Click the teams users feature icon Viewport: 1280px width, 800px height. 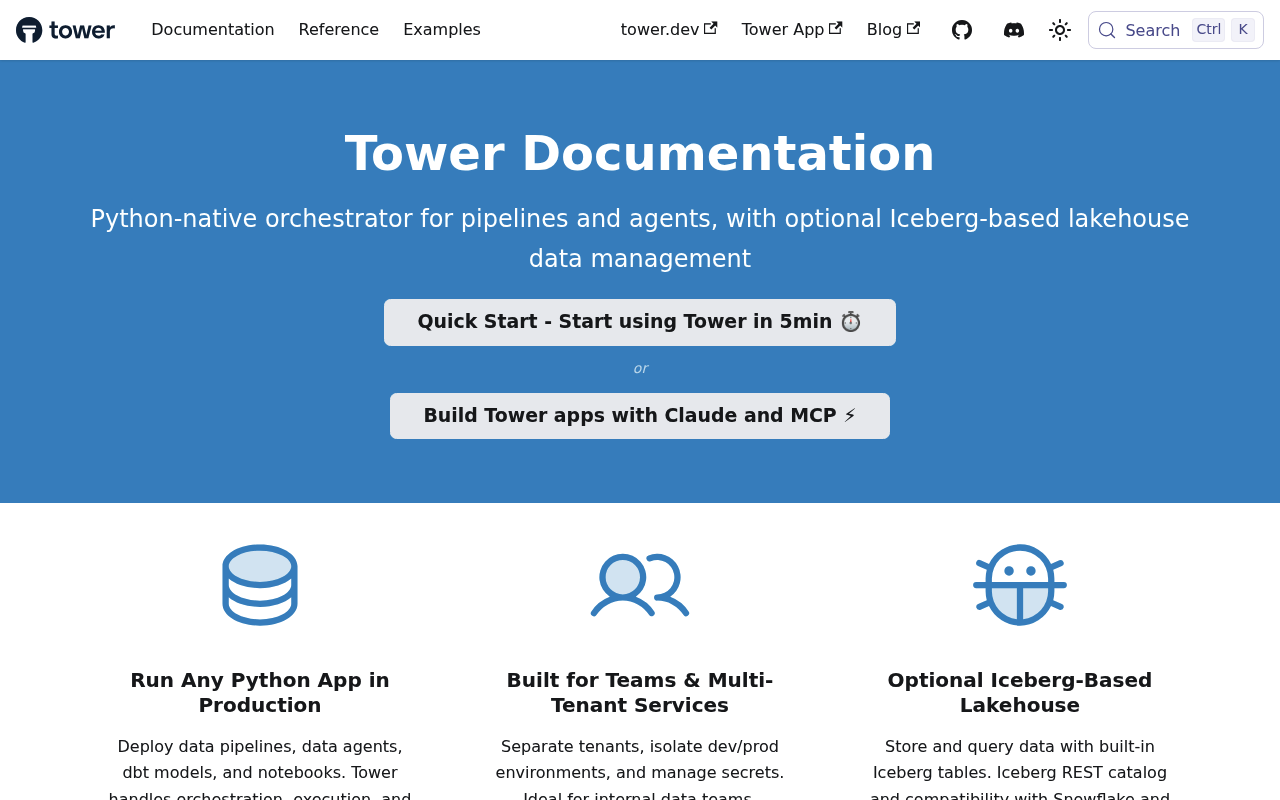pos(640,585)
